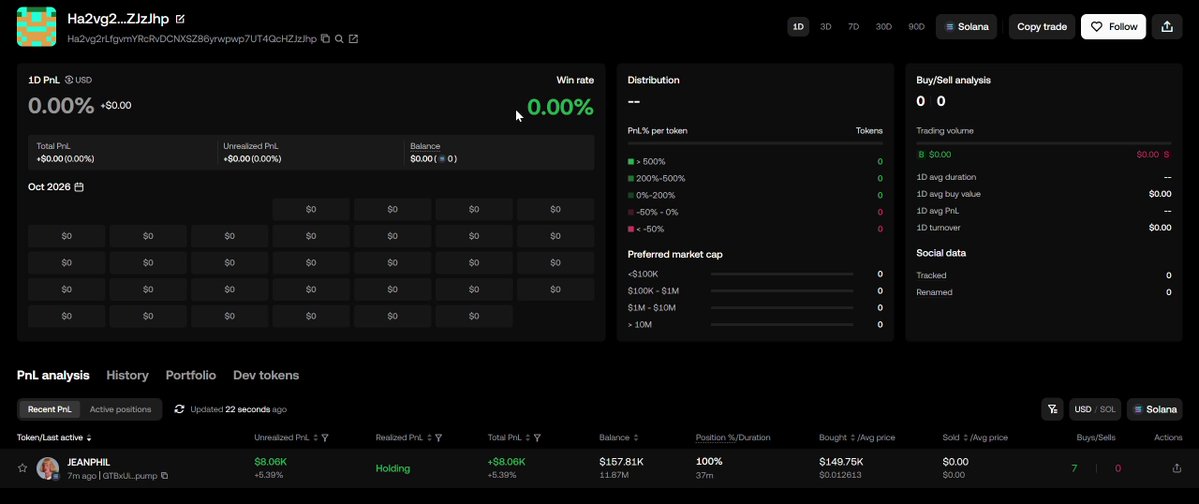The width and height of the screenshot is (1199, 504).
Task: Copy the full wallet address
Action: [326, 39]
